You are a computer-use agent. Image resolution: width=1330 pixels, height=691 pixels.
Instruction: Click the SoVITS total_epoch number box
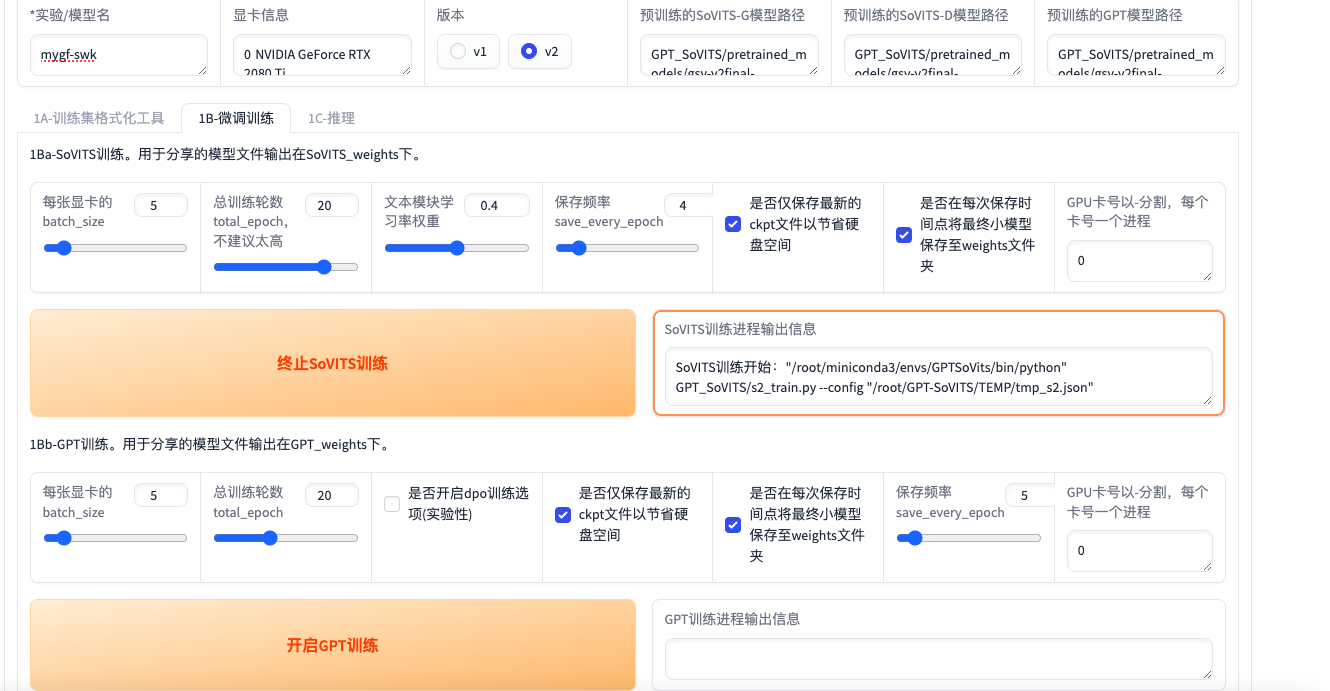(331, 206)
